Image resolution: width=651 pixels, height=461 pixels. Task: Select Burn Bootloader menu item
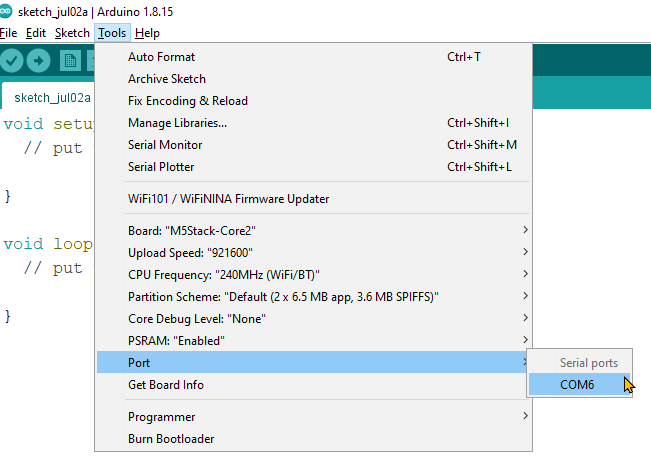point(314,439)
